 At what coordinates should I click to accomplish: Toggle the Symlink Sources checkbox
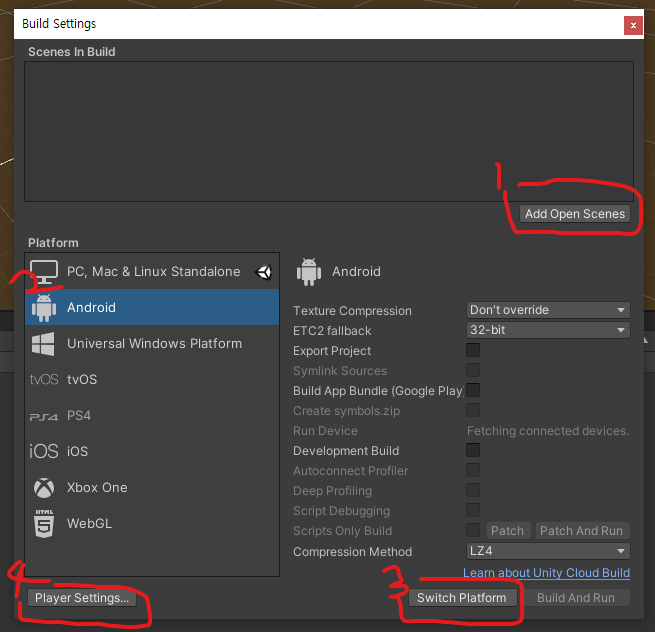(x=473, y=370)
